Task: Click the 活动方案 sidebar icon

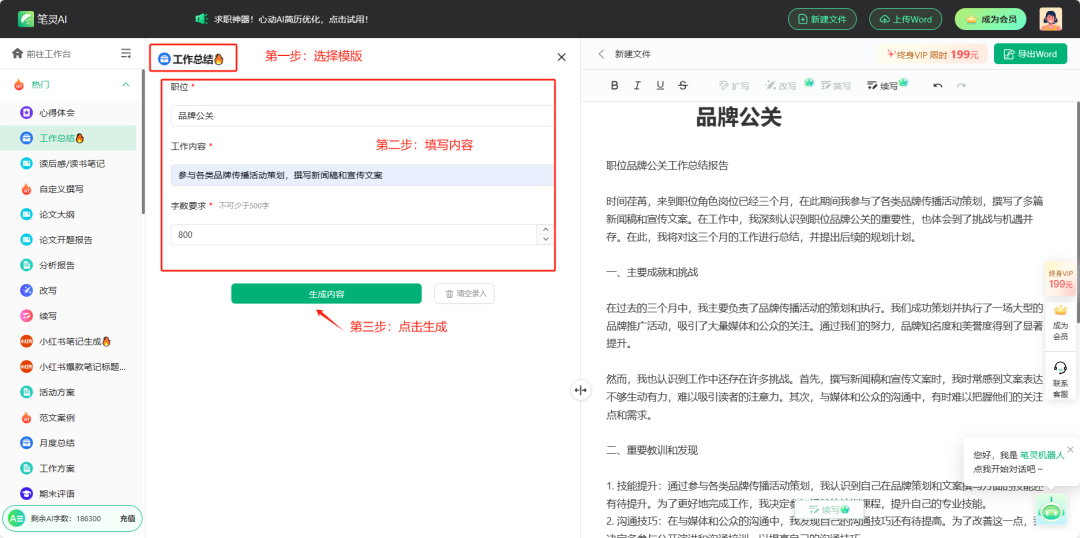Action: coord(26,392)
